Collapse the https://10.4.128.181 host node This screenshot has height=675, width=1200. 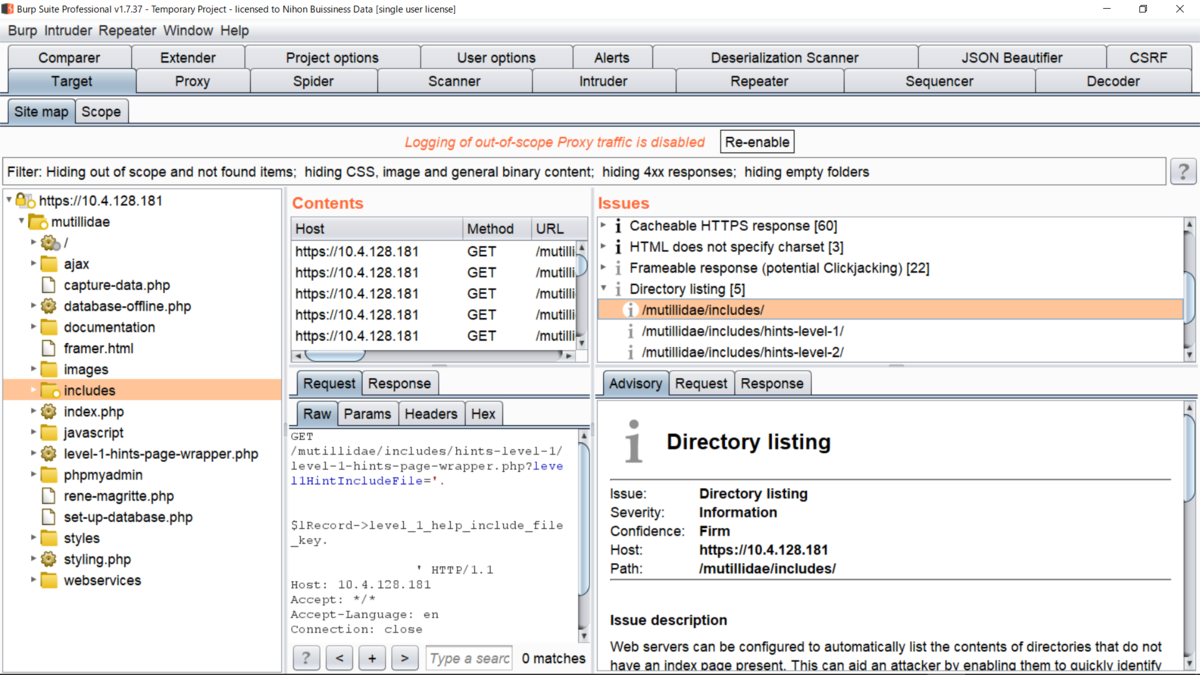pos(9,201)
